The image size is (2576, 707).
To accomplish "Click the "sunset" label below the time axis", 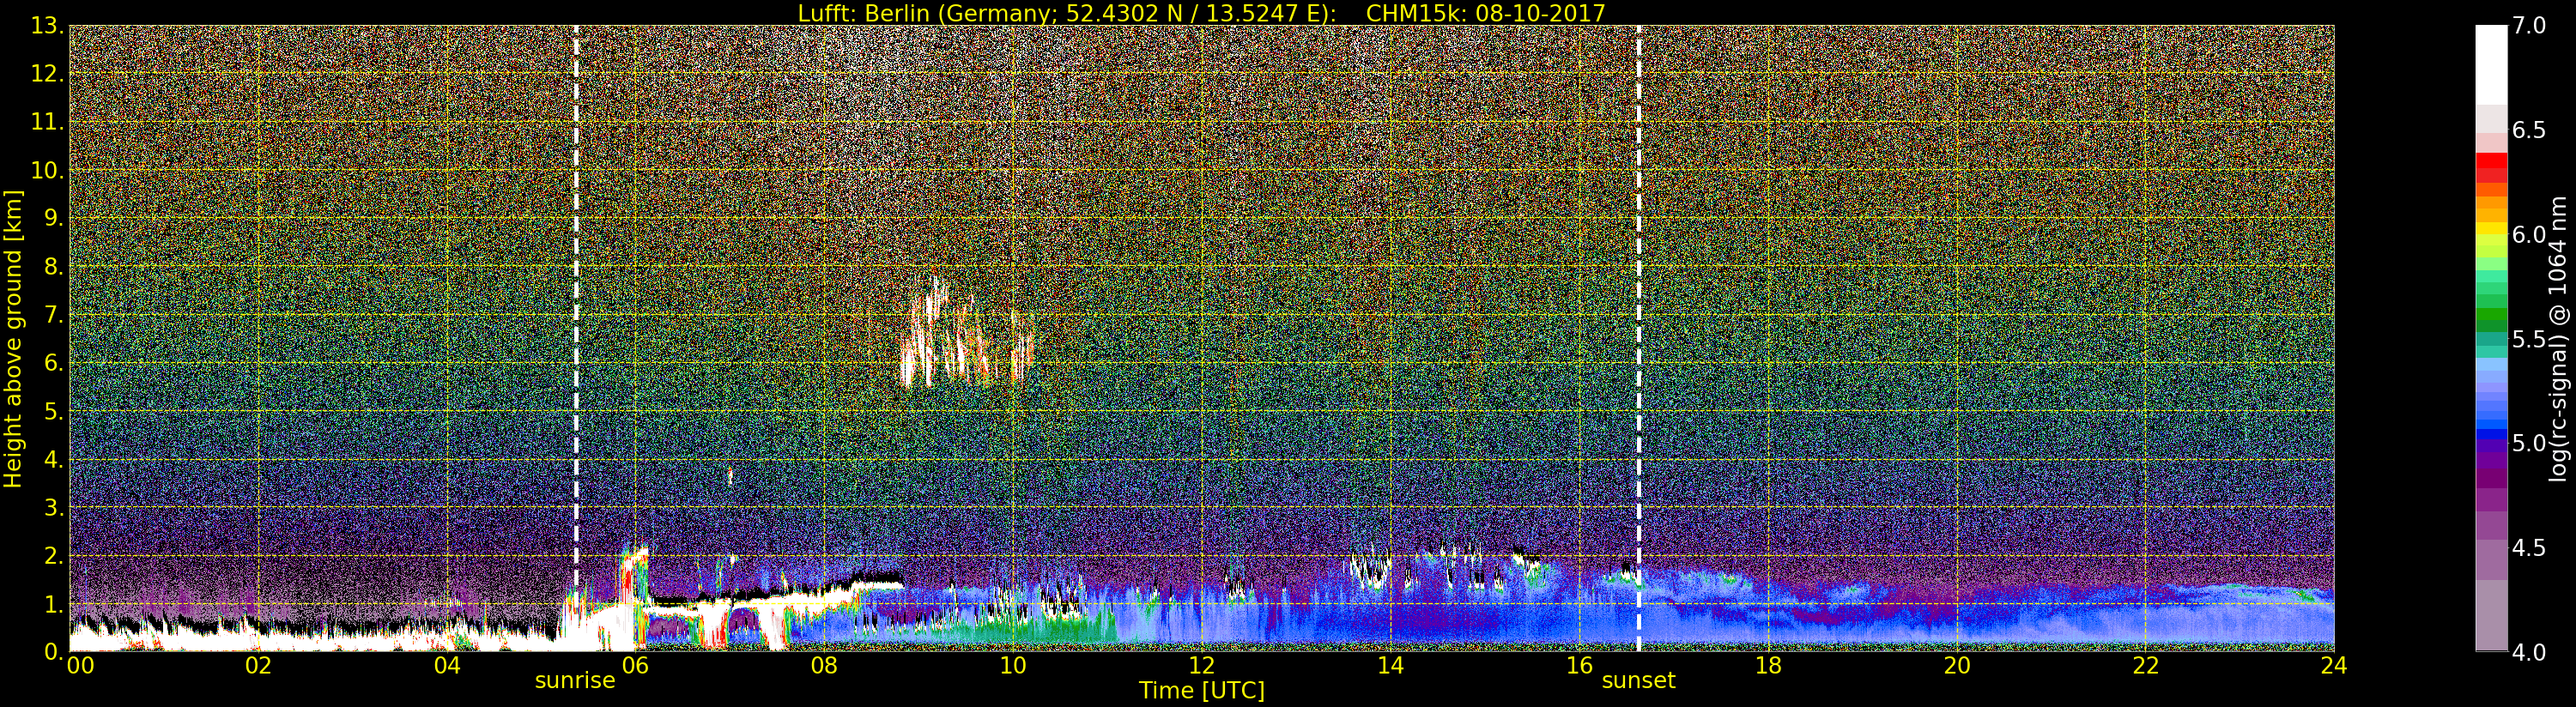I will click(x=1638, y=681).
